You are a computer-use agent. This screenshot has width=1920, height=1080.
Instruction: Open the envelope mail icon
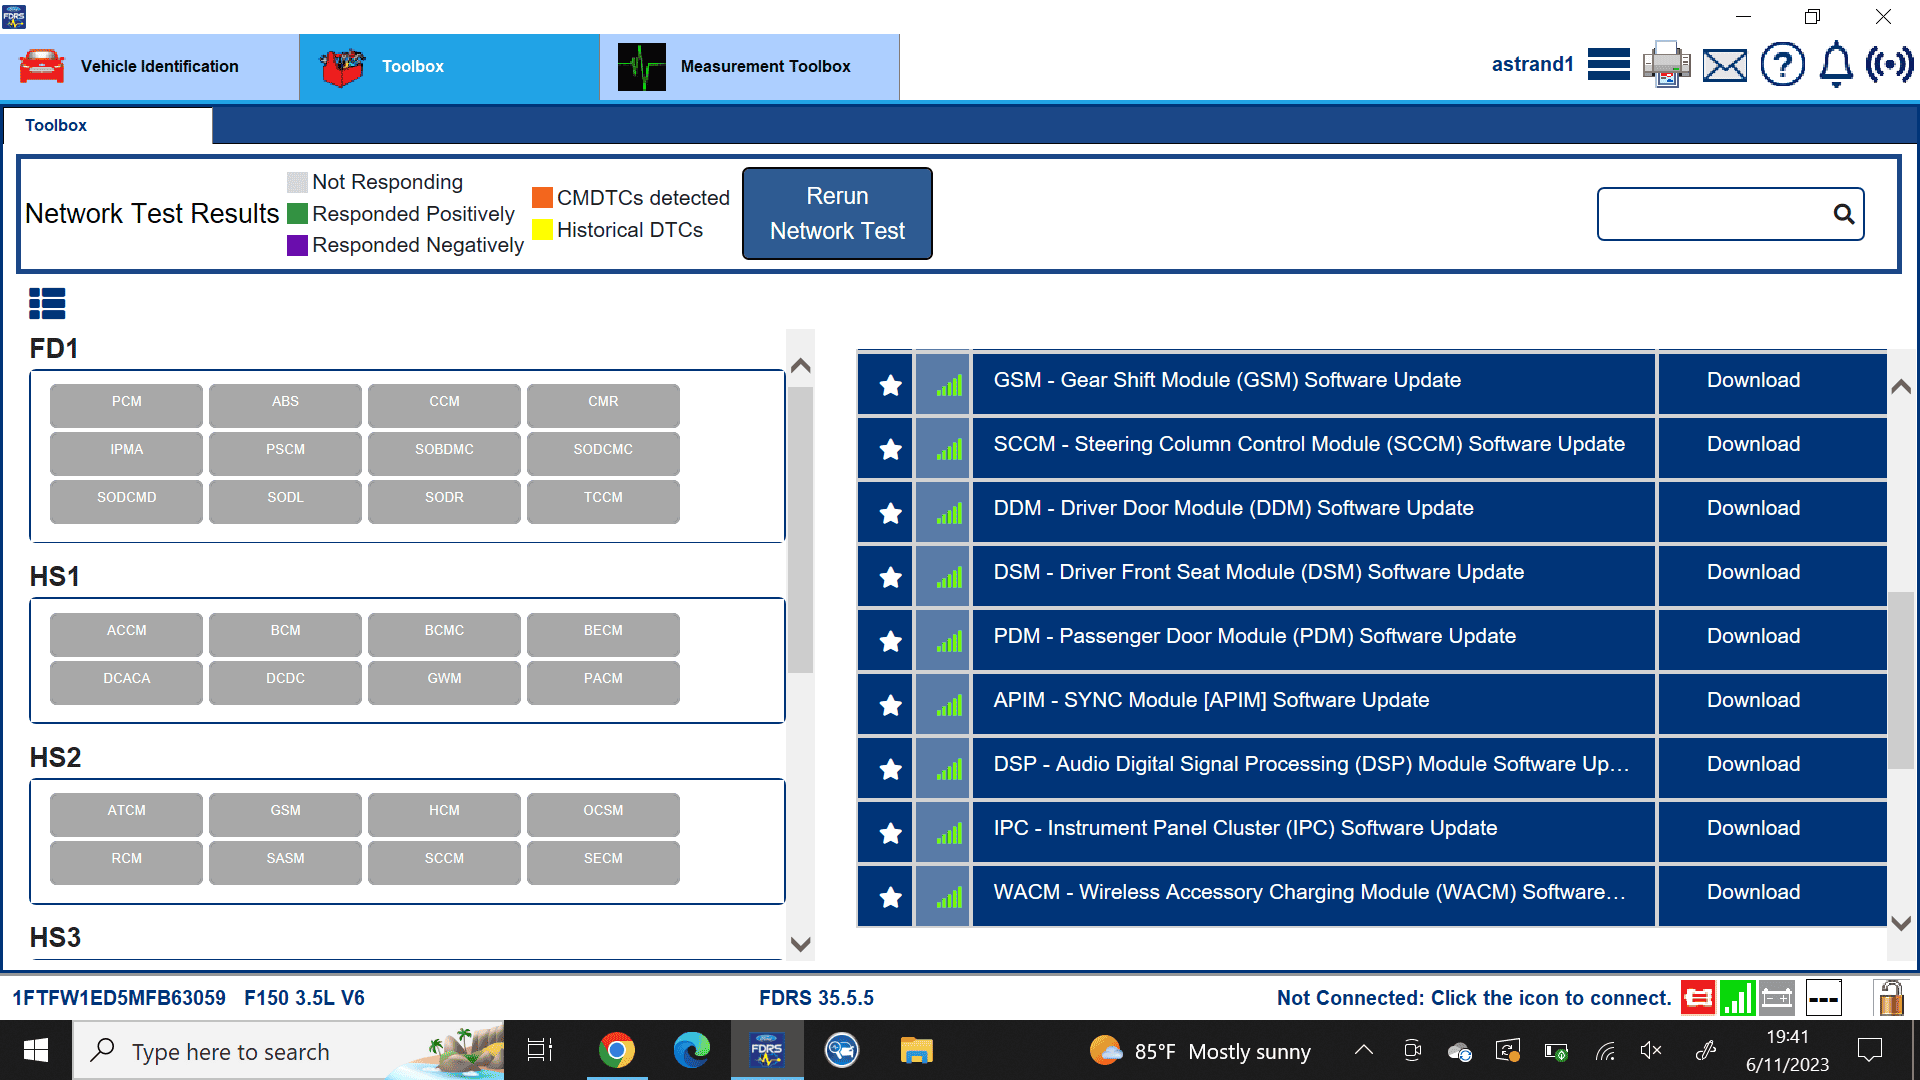1725,66
